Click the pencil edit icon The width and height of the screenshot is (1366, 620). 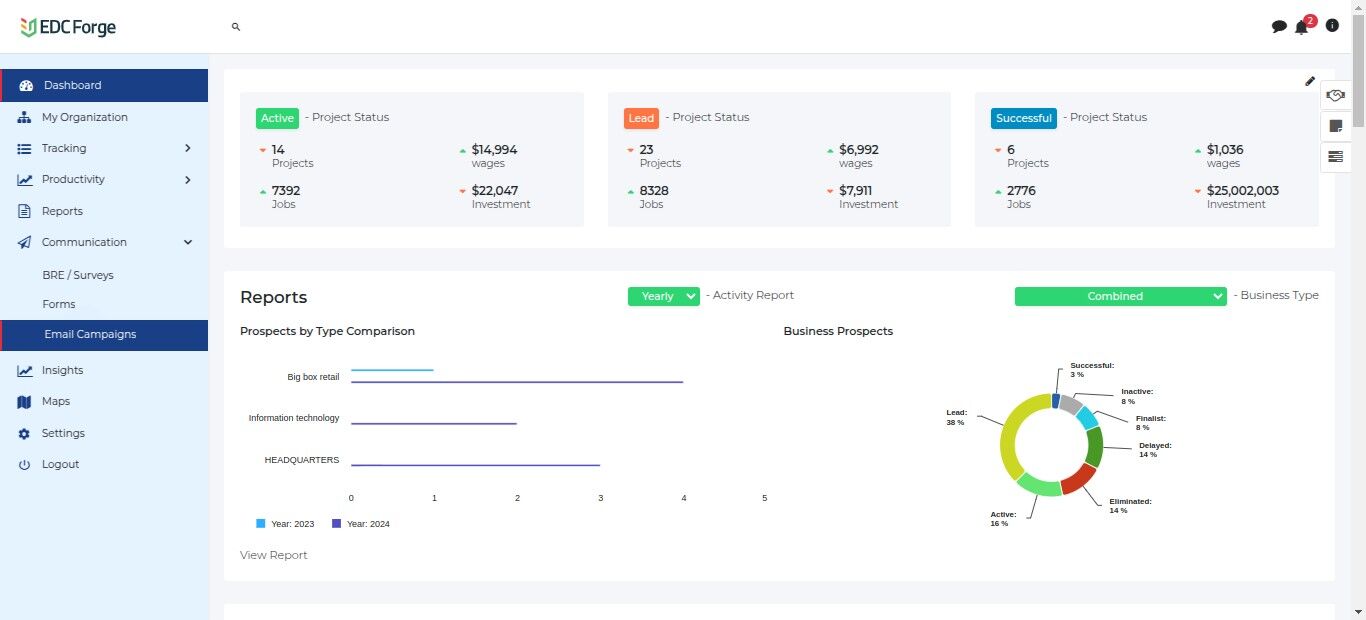click(x=1310, y=81)
